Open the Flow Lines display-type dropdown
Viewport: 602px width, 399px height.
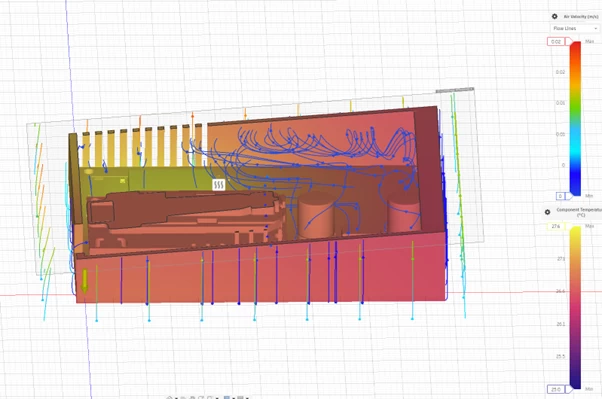tap(575, 28)
